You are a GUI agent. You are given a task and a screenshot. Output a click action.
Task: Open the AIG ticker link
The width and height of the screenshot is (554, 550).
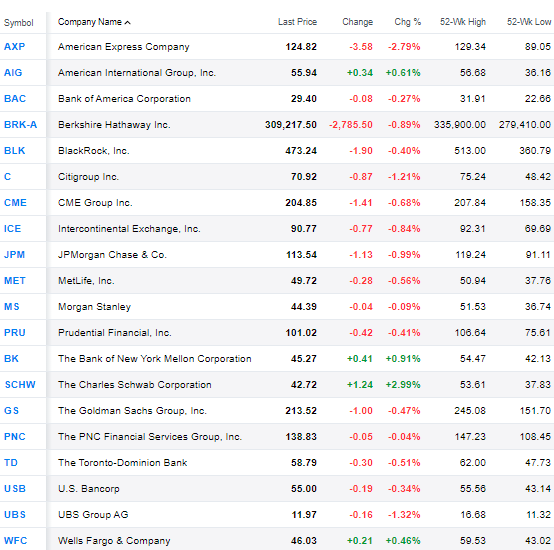tap(13, 73)
